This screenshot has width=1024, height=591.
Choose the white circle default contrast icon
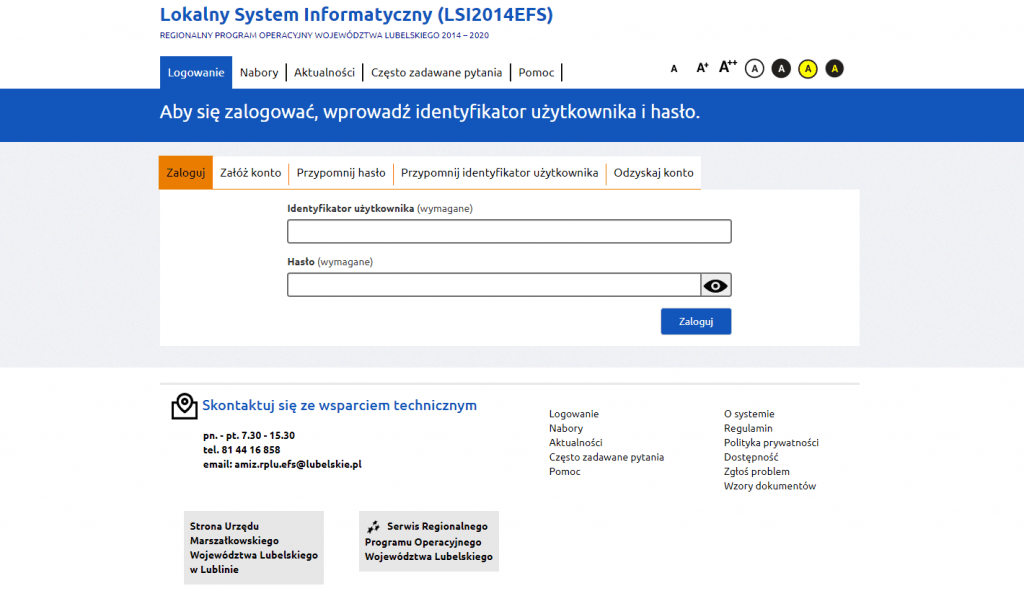coord(755,68)
